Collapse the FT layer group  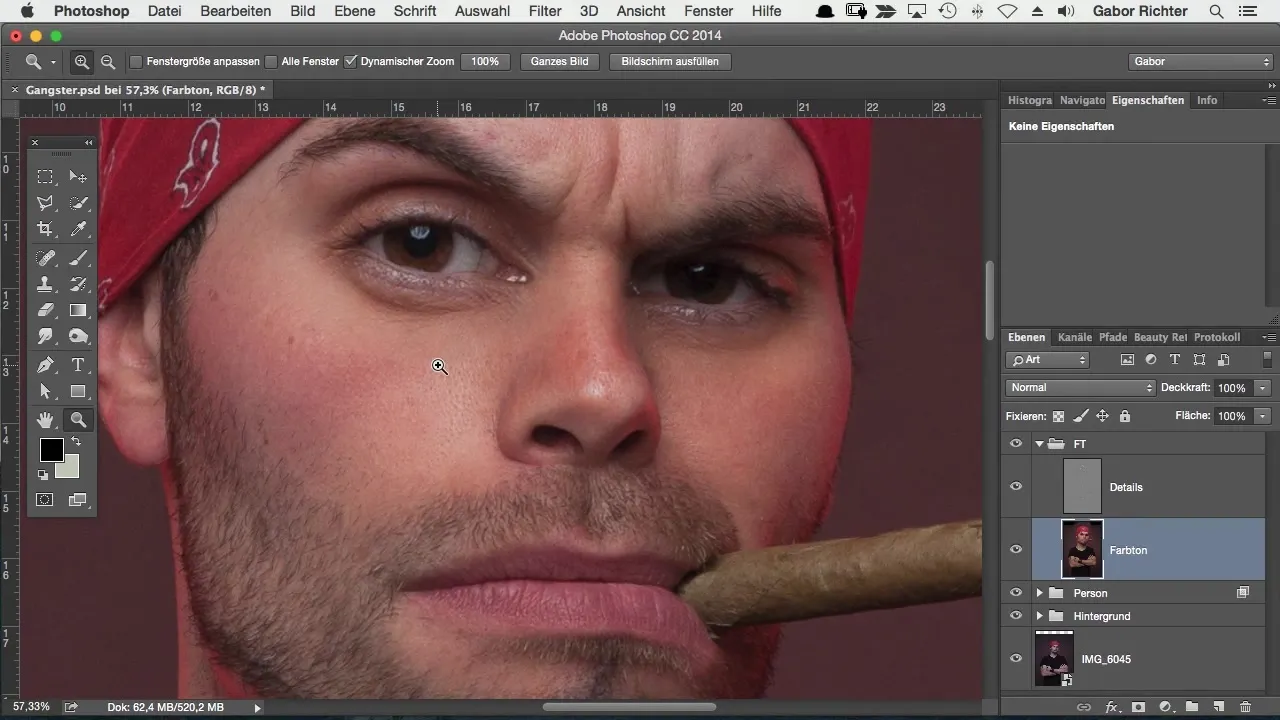click(1040, 444)
